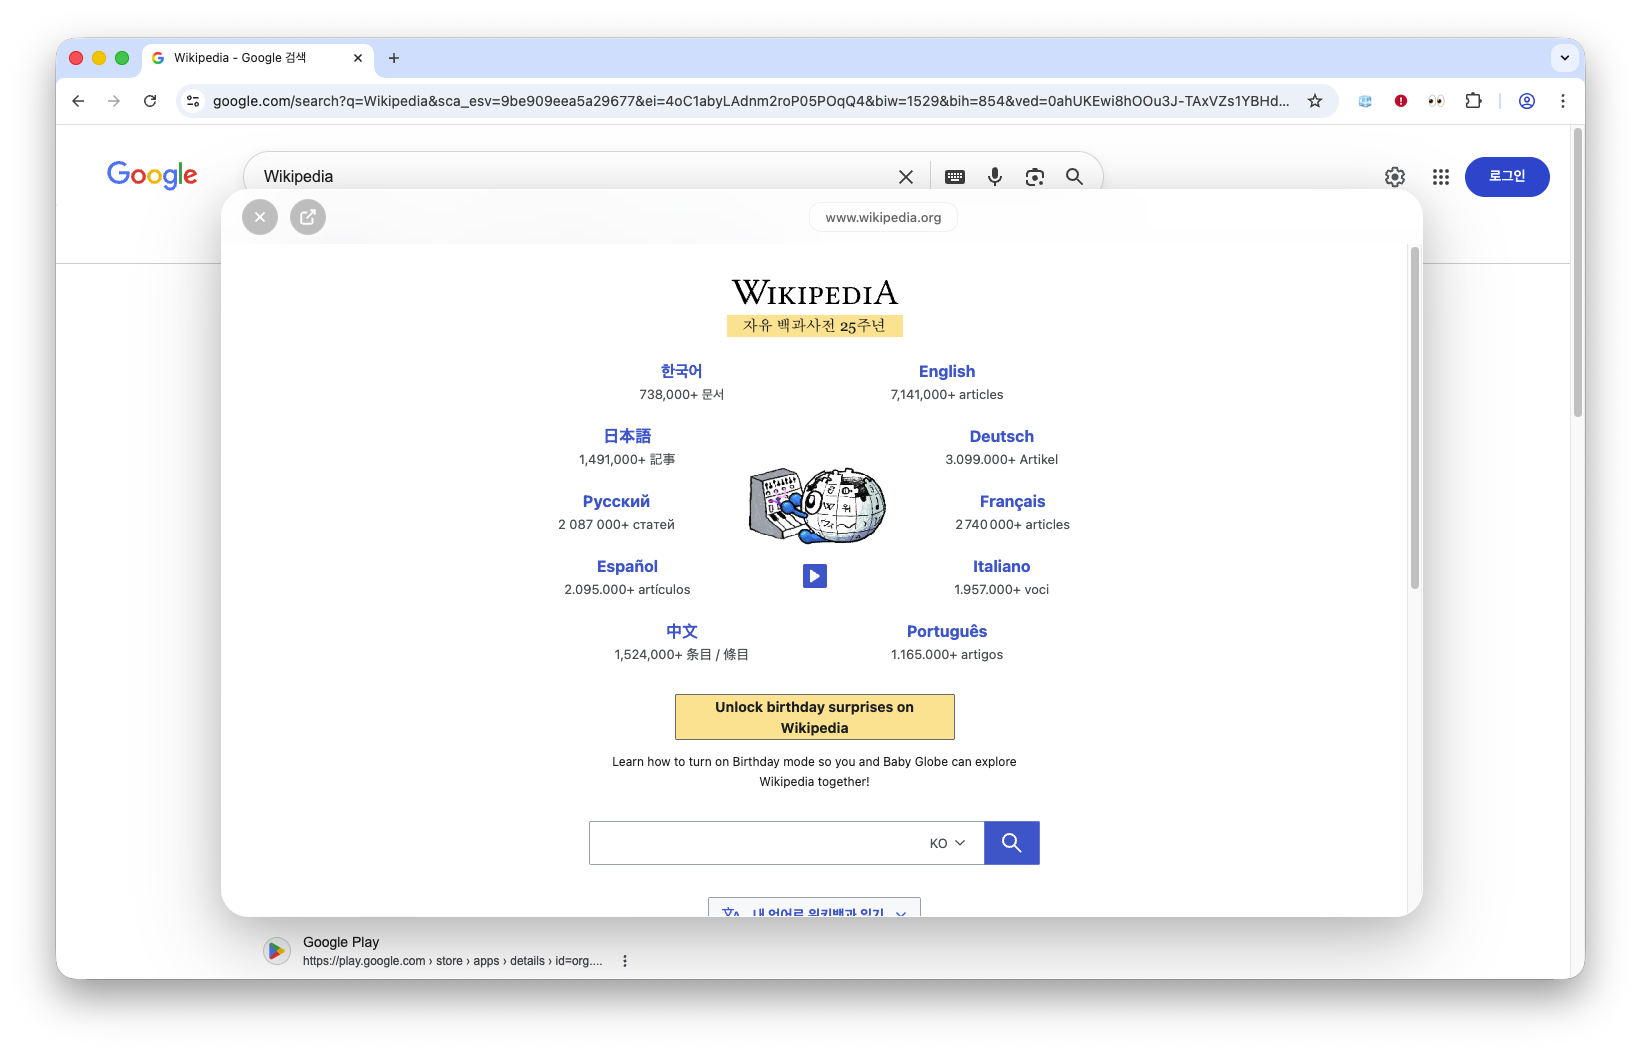Close the Wikipedia preview panel
1641x1053 pixels.
(x=260, y=217)
